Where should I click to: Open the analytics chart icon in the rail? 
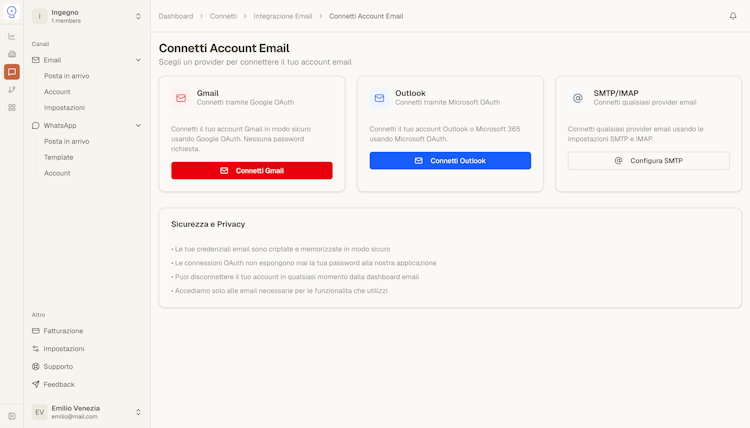[12, 36]
